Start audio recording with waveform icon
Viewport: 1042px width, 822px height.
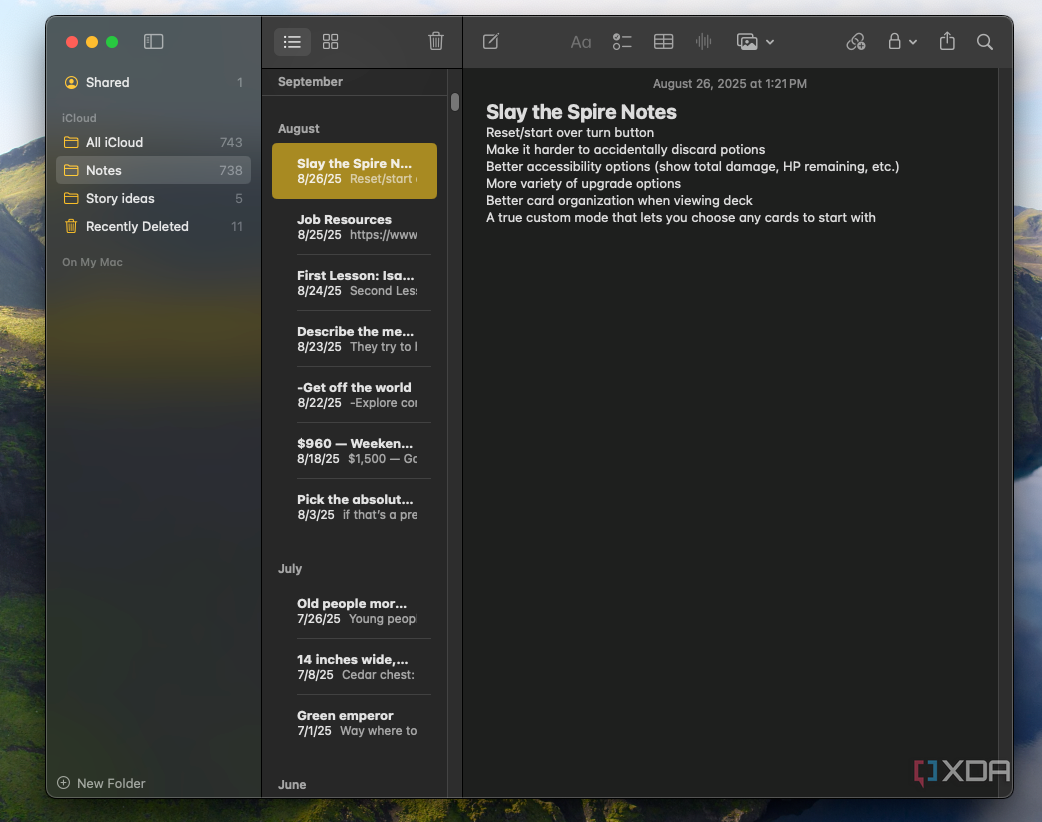704,42
